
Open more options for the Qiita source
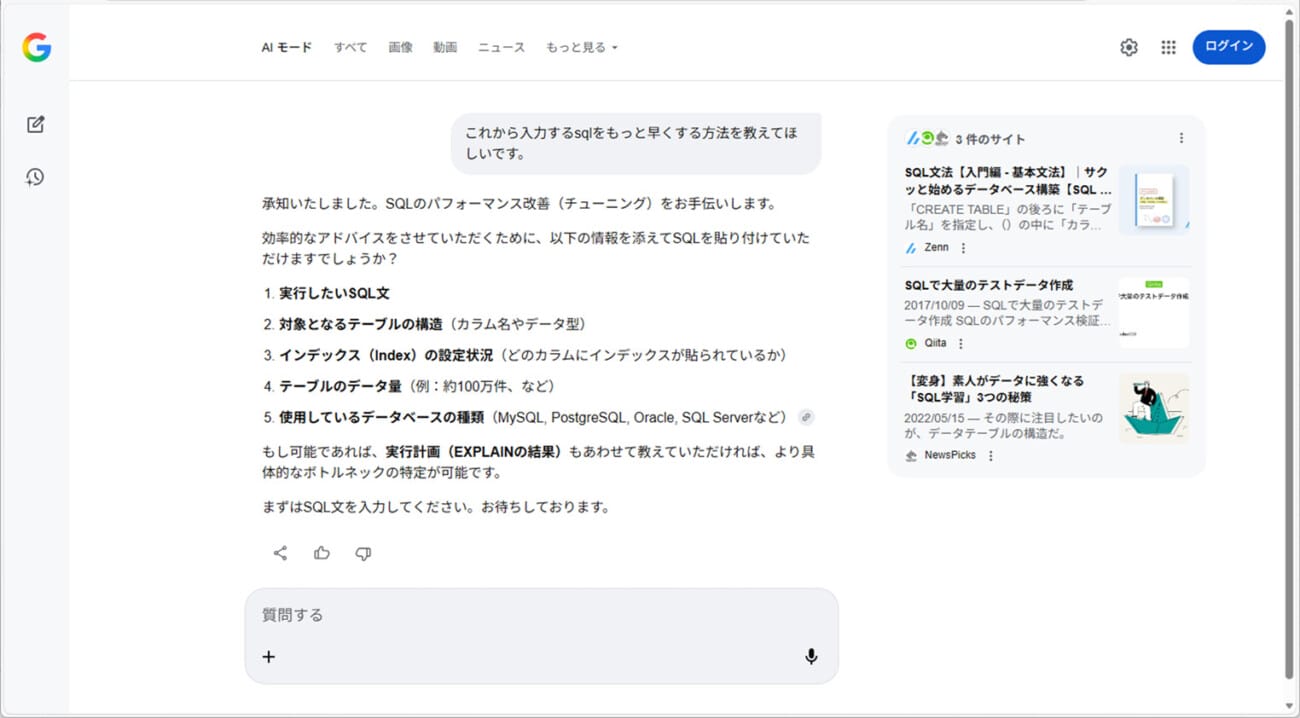coord(961,343)
